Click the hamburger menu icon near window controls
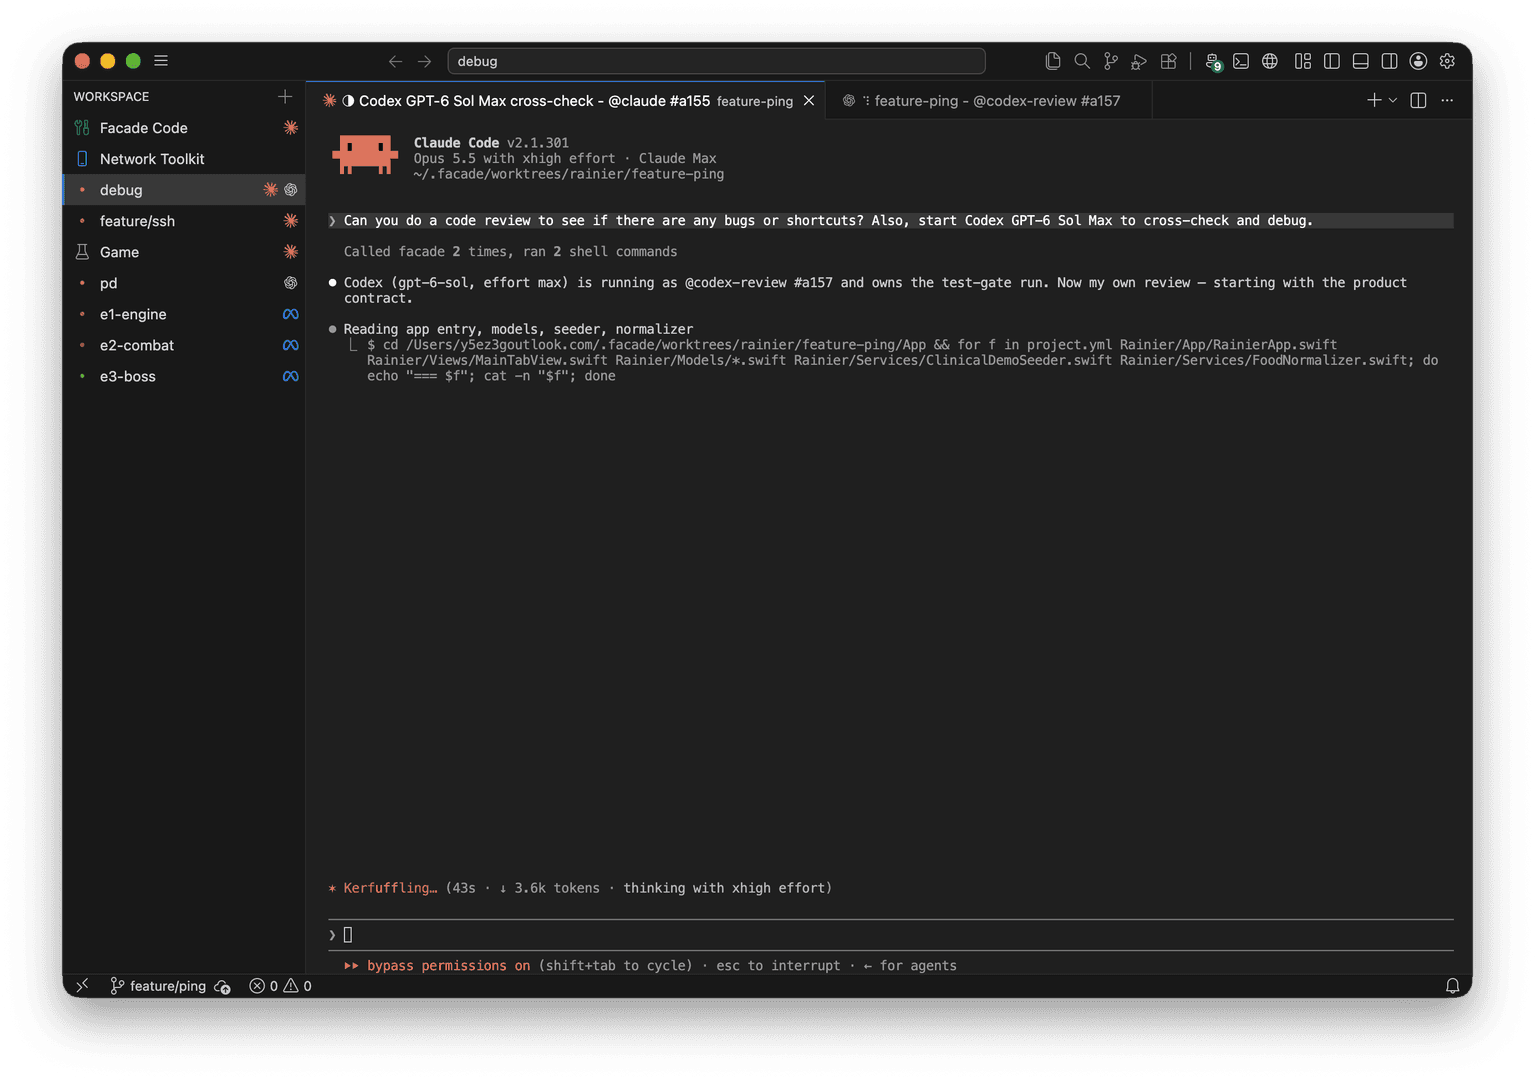 (161, 61)
